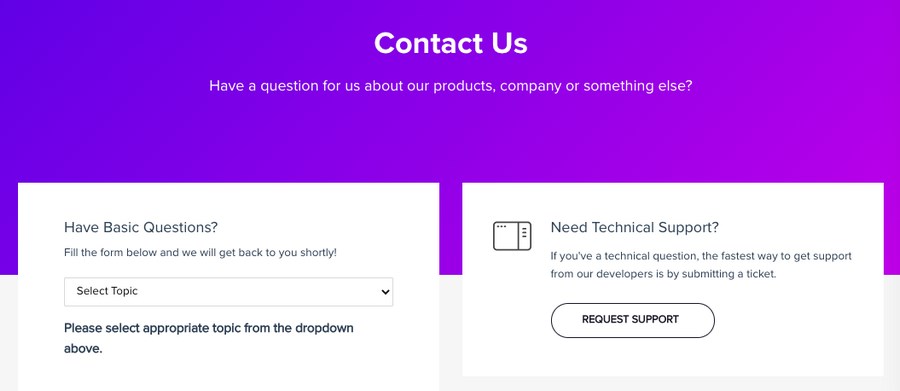This screenshot has height=391, width=900.
Task: Click the word 'dropdown' in the bold notice
Action: click(x=324, y=328)
